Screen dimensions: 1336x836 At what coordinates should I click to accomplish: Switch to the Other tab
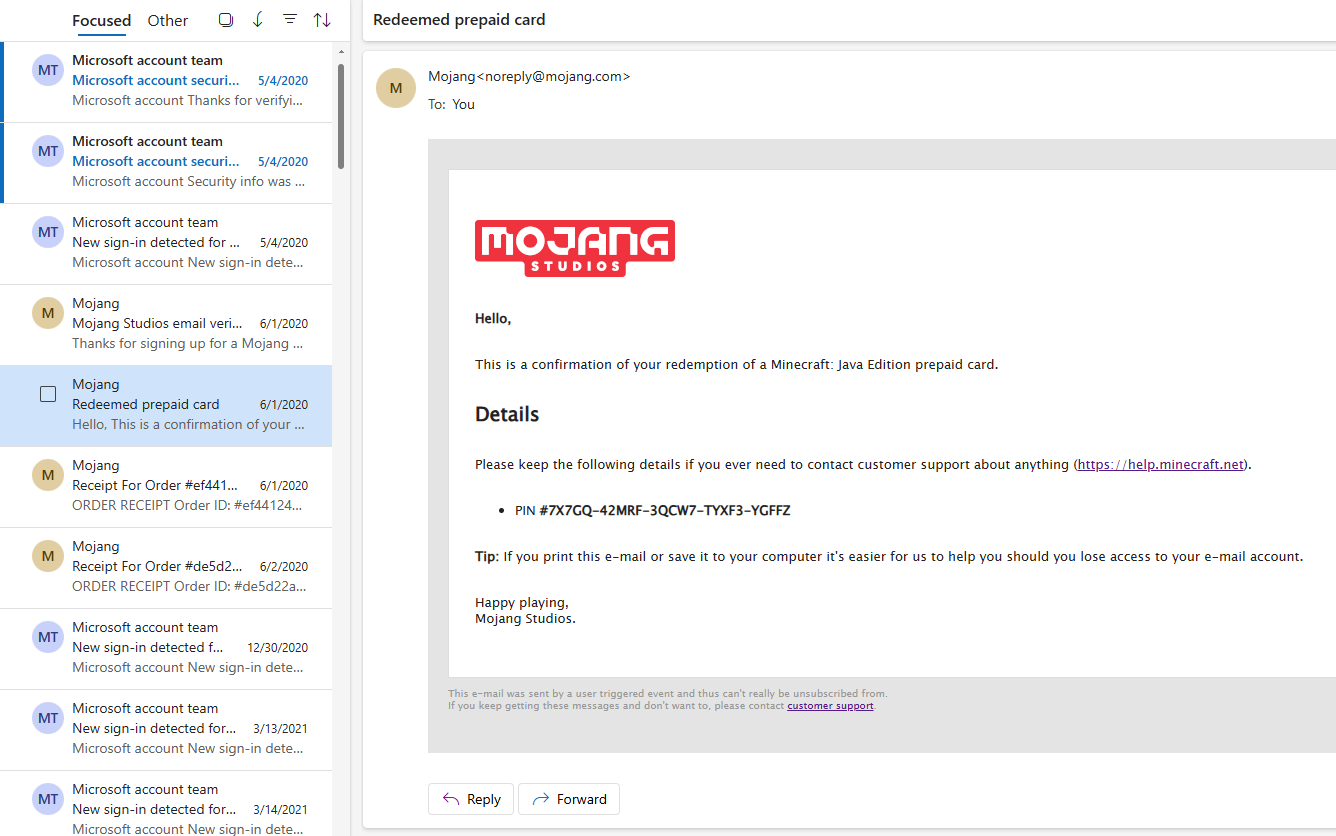[168, 20]
